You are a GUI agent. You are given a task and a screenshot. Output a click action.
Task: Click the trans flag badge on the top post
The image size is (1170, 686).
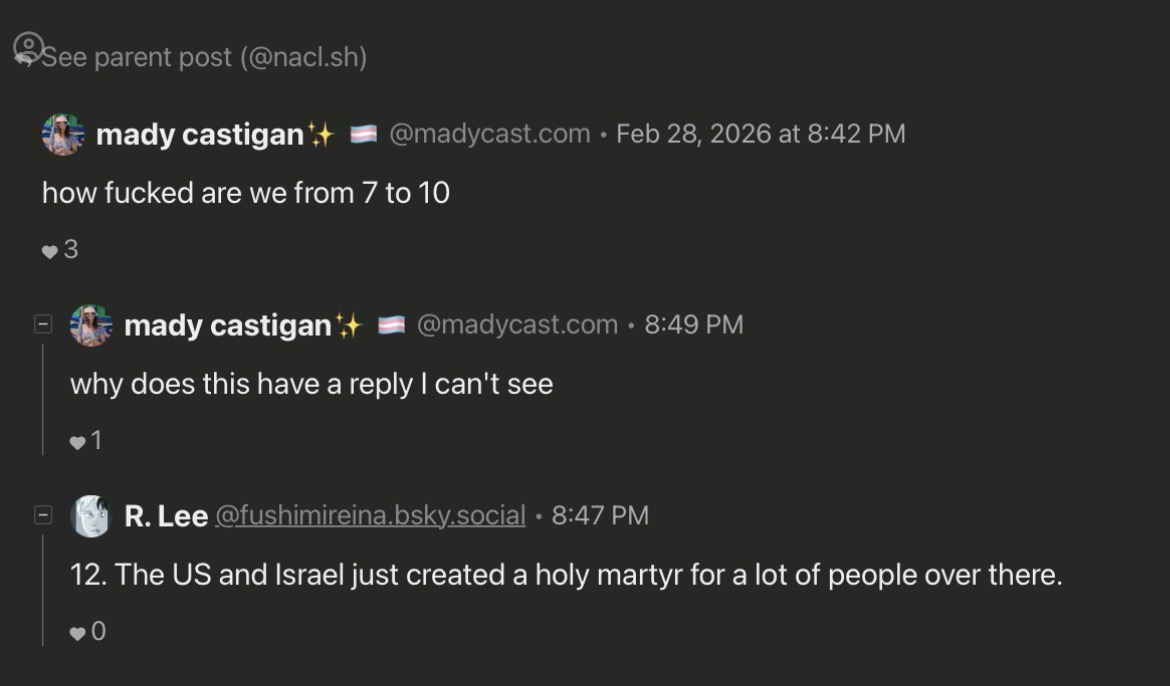tap(363, 134)
